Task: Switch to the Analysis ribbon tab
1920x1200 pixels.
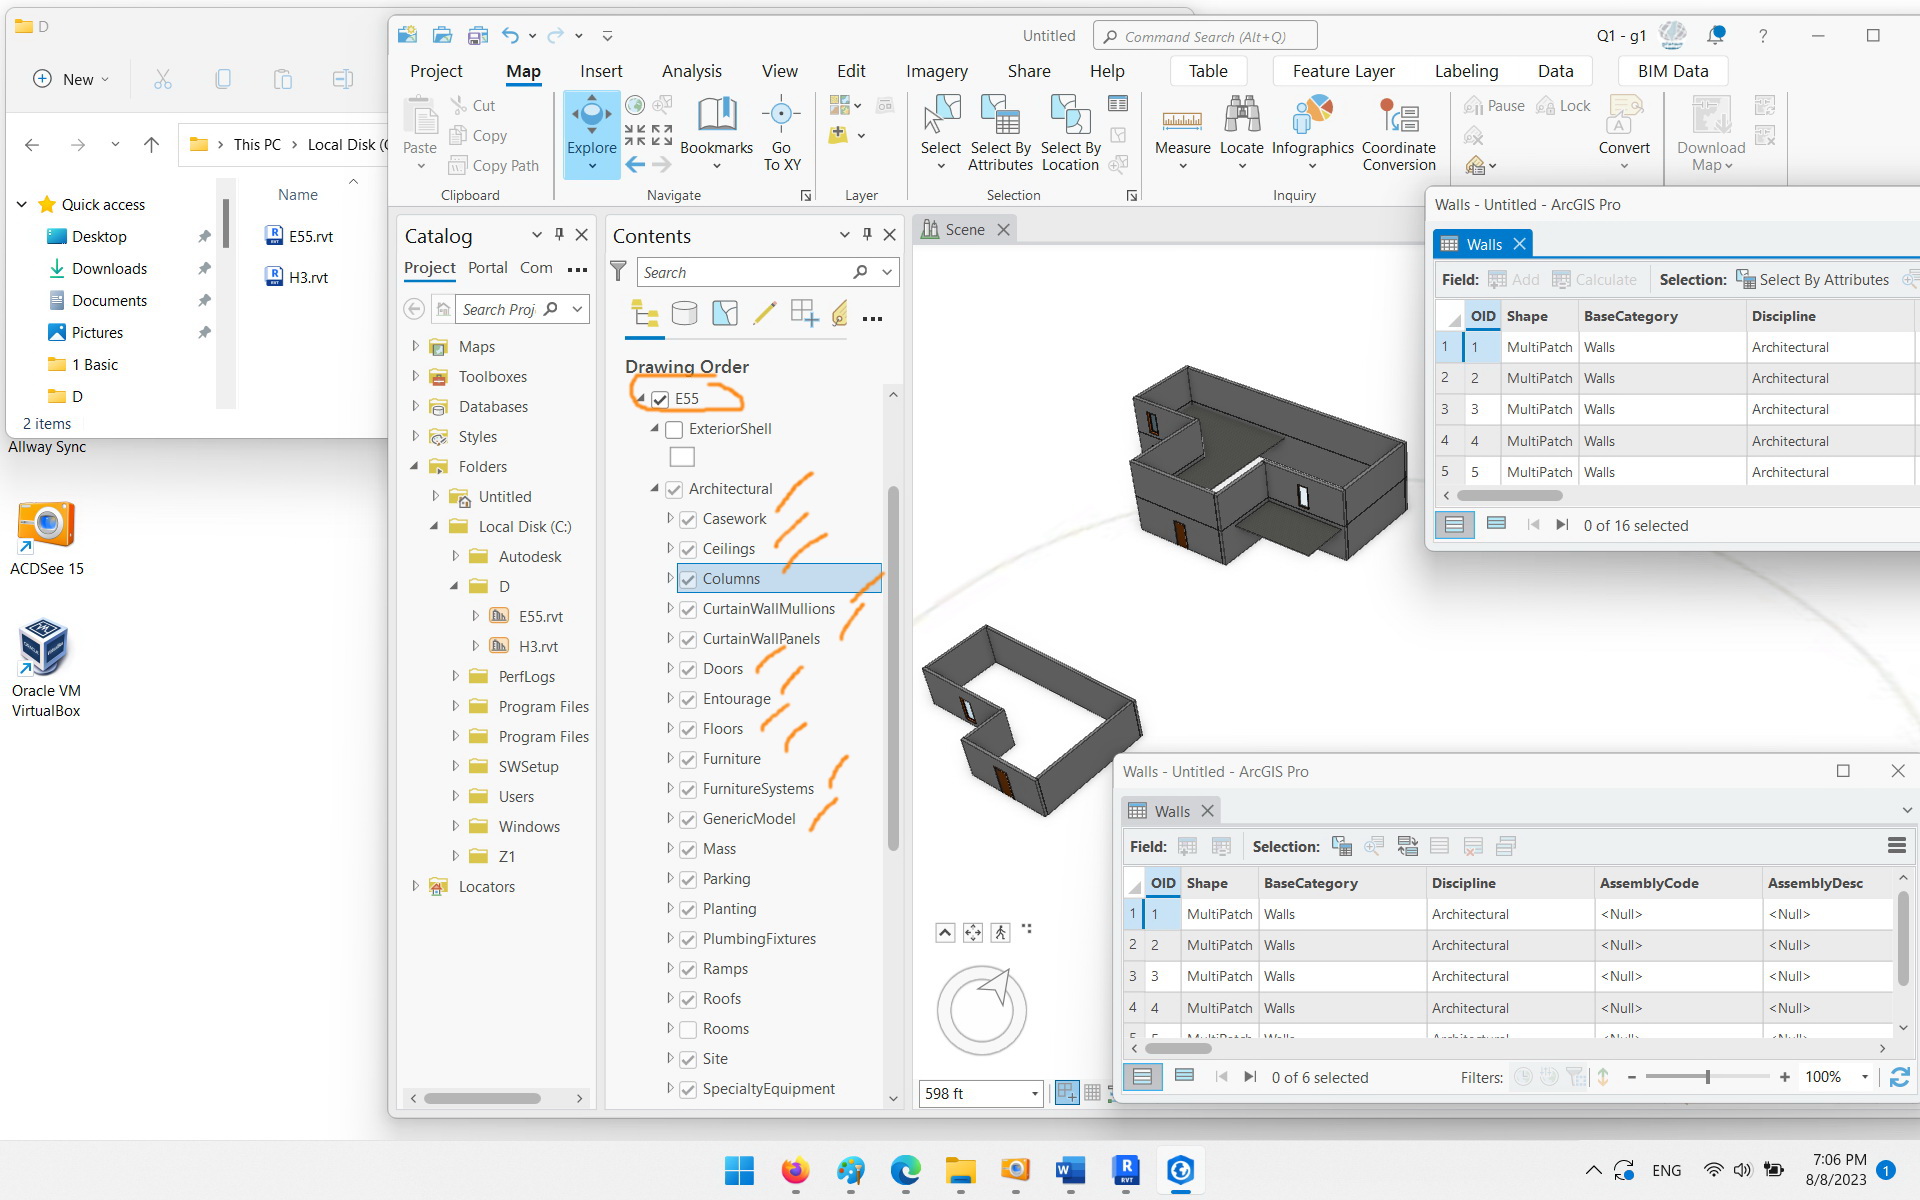Action: point(692,71)
